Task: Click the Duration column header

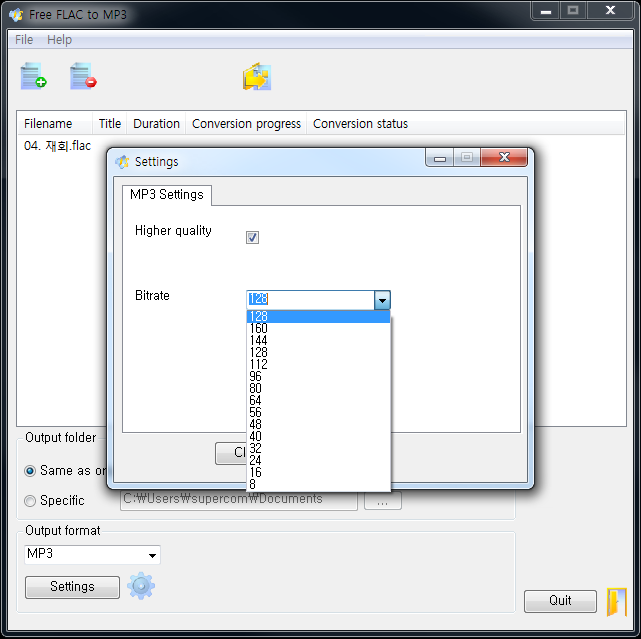Action: click(156, 123)
